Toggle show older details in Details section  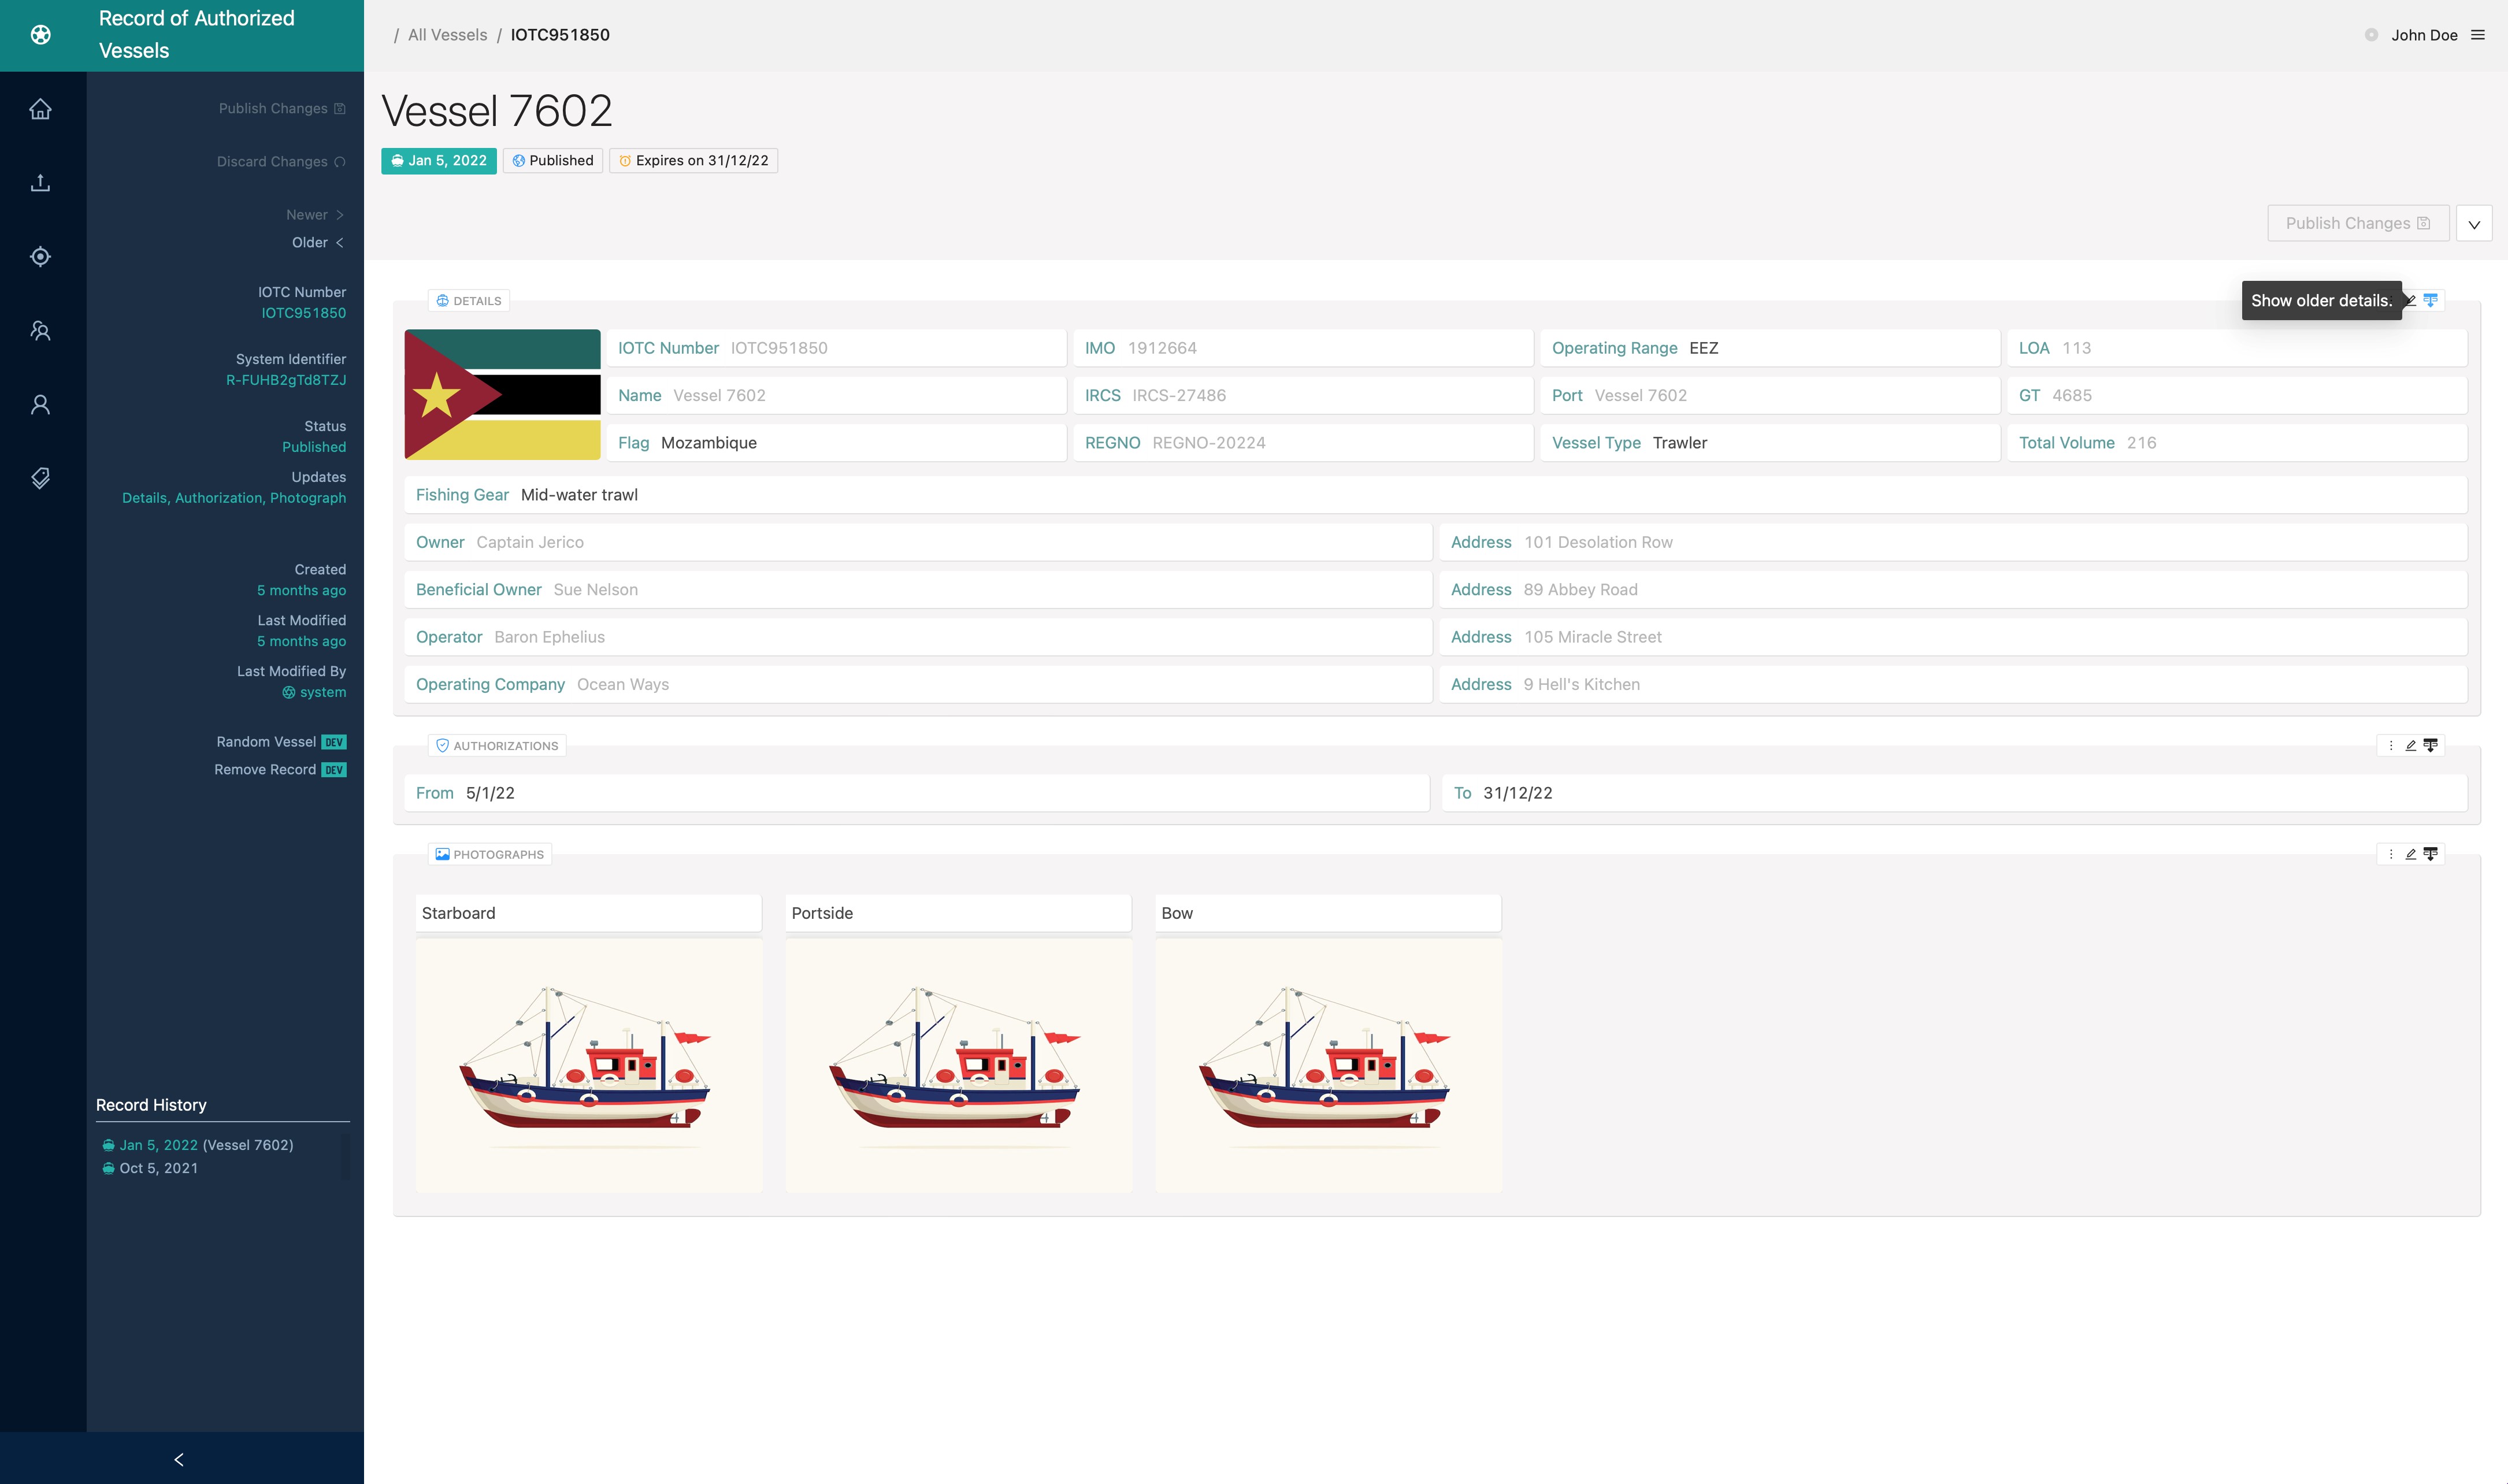2430,300
